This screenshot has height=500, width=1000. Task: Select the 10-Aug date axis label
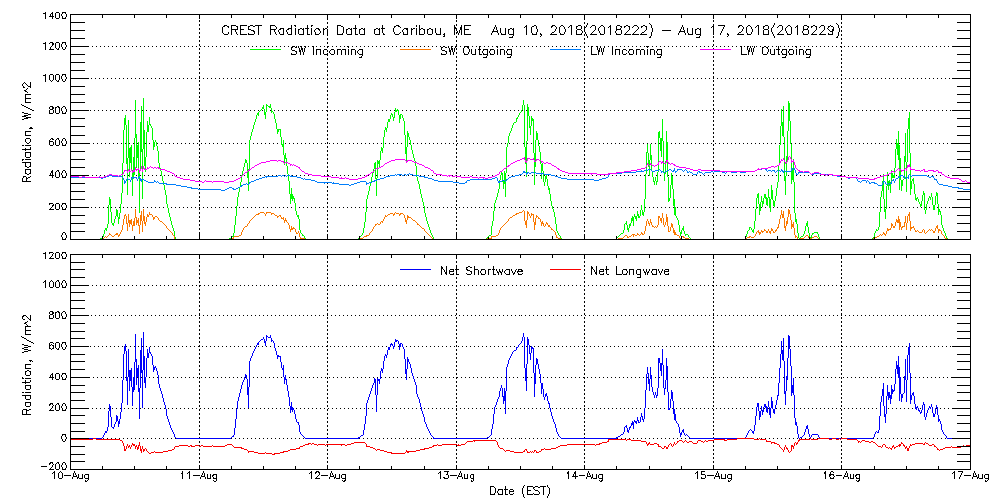click(73, 477)
